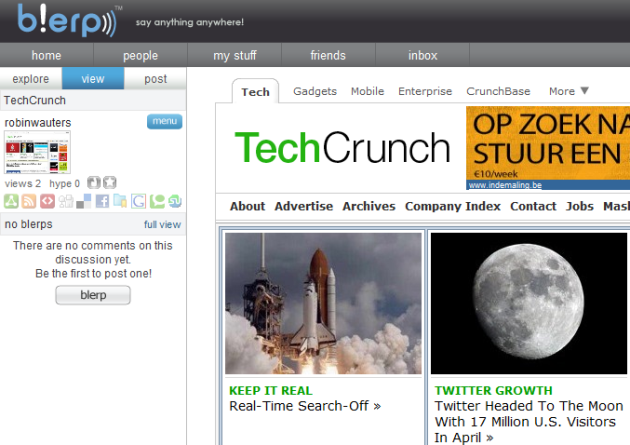Click the views 2 counter text
630x445 pixels.
23,184
